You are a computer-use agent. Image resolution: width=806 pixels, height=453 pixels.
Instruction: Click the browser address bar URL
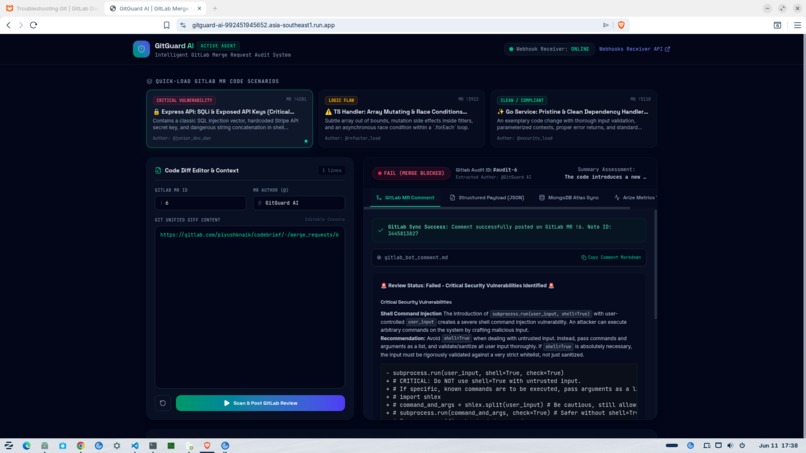[x=263, y=25]
